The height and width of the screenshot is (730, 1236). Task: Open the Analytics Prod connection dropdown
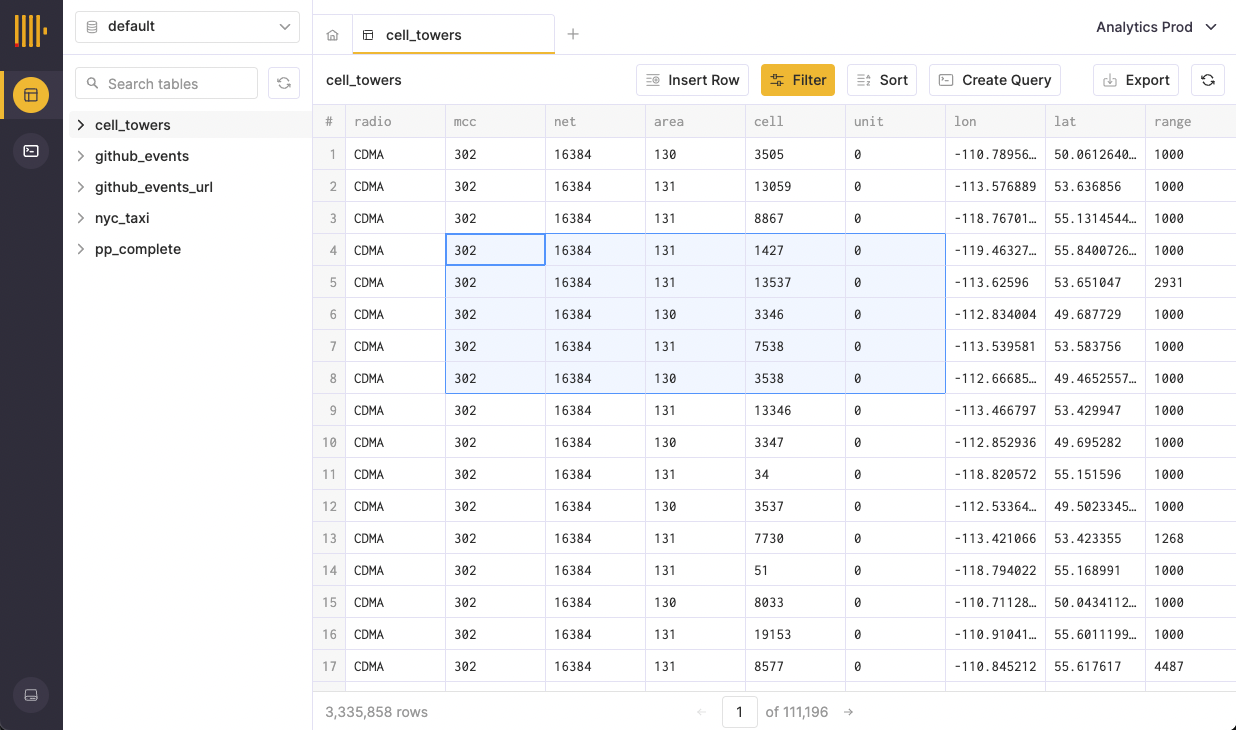coord(1156,27)
